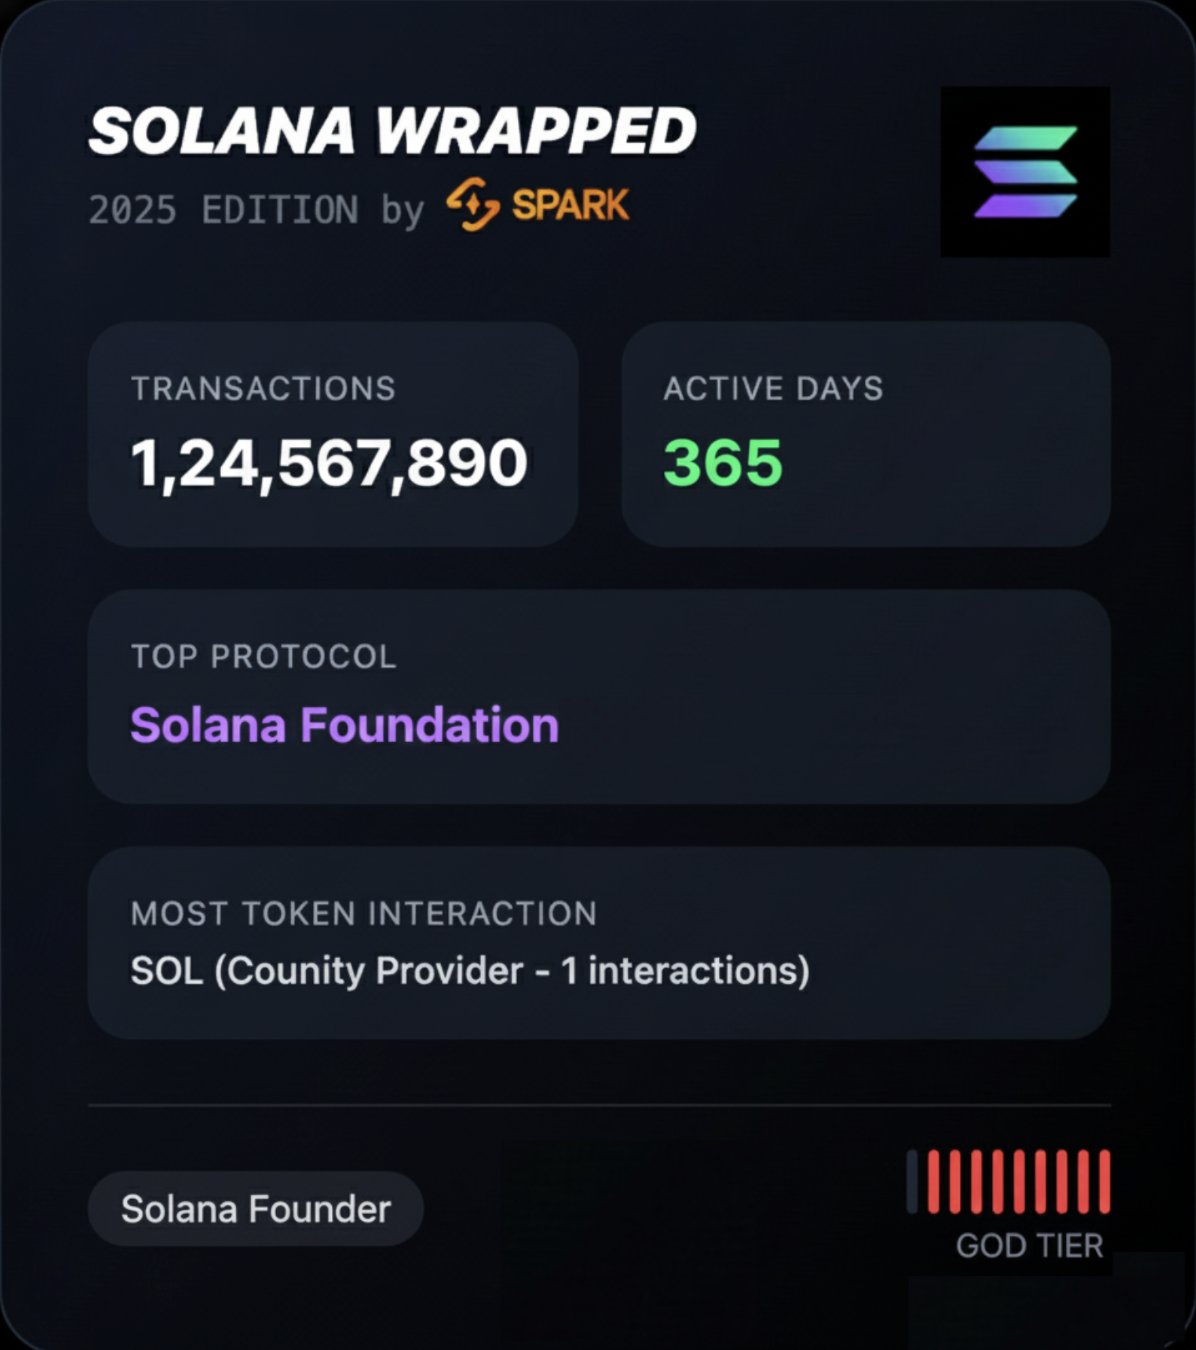Viewport: 1196px width, 1350px height.
Task: Click the Solana logo icon
Action: (x=1025, y=171)
